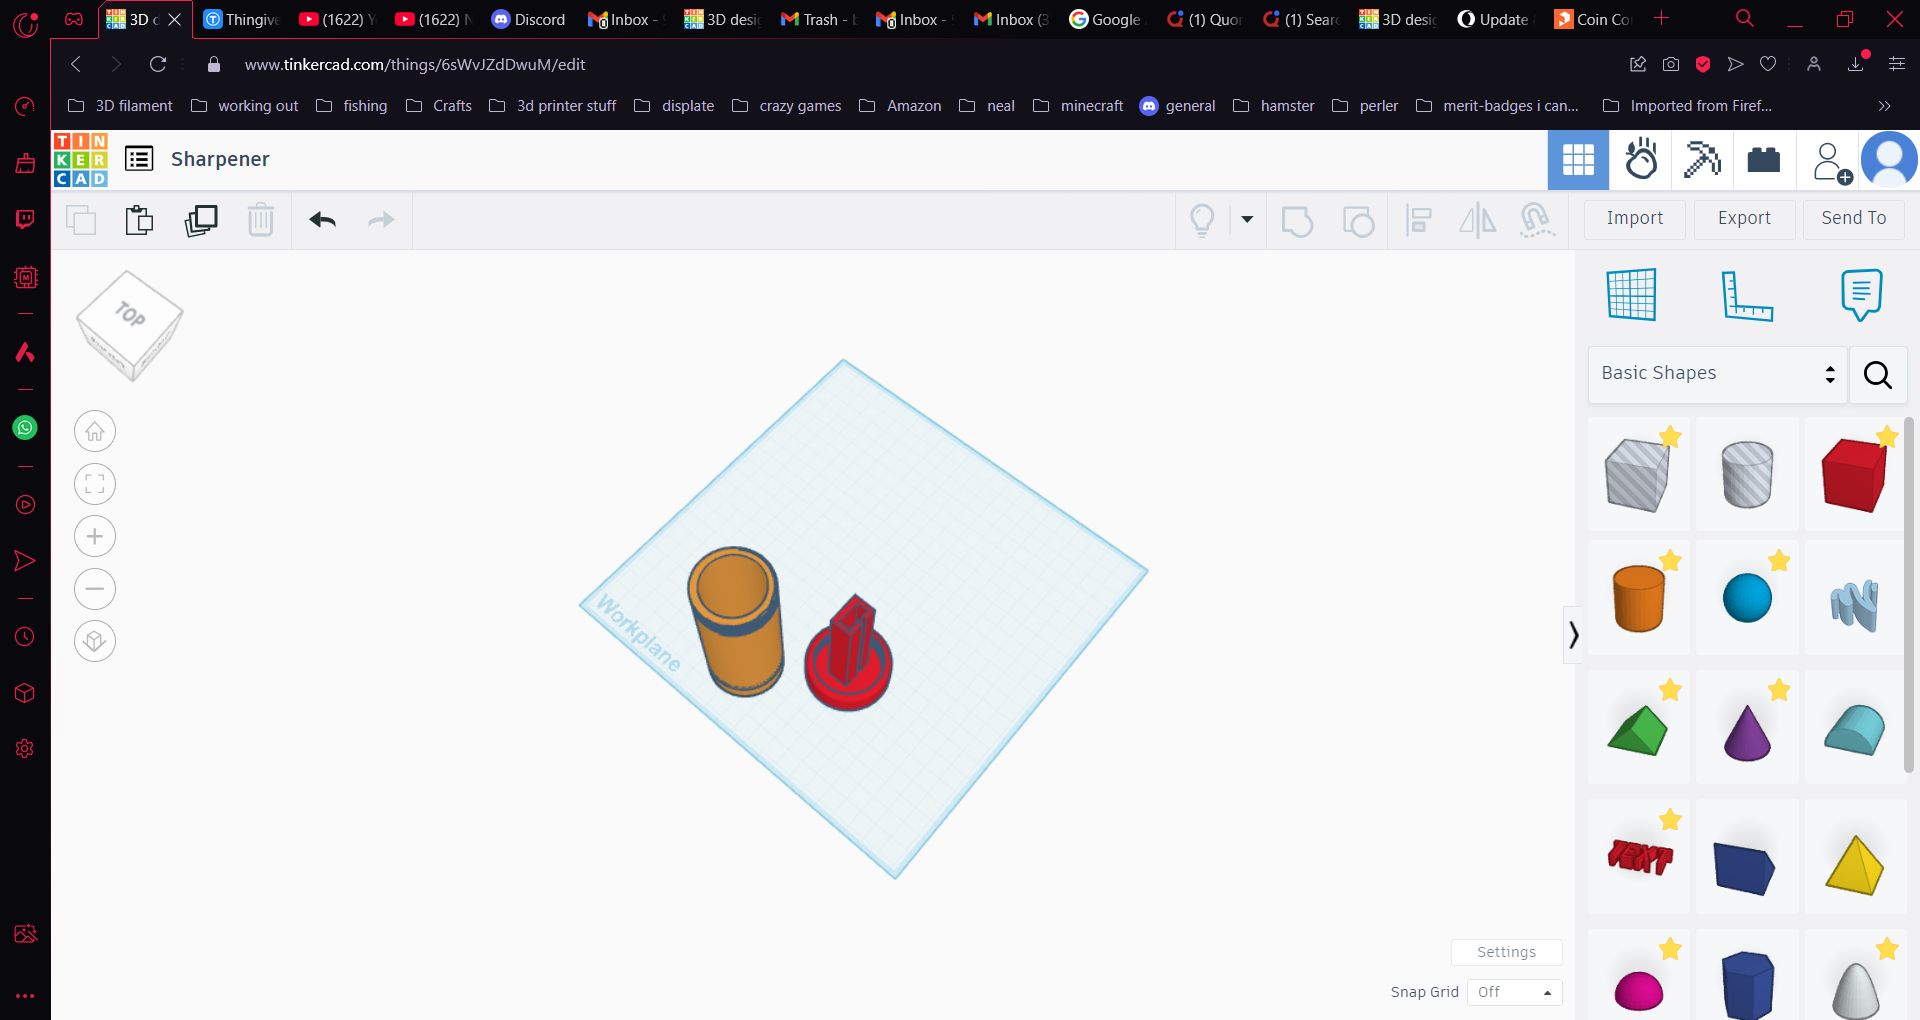Toggle favorite star on the orange Cylinder
The height and width of the screenshot is (1020, 1920).
[1670, 560]
